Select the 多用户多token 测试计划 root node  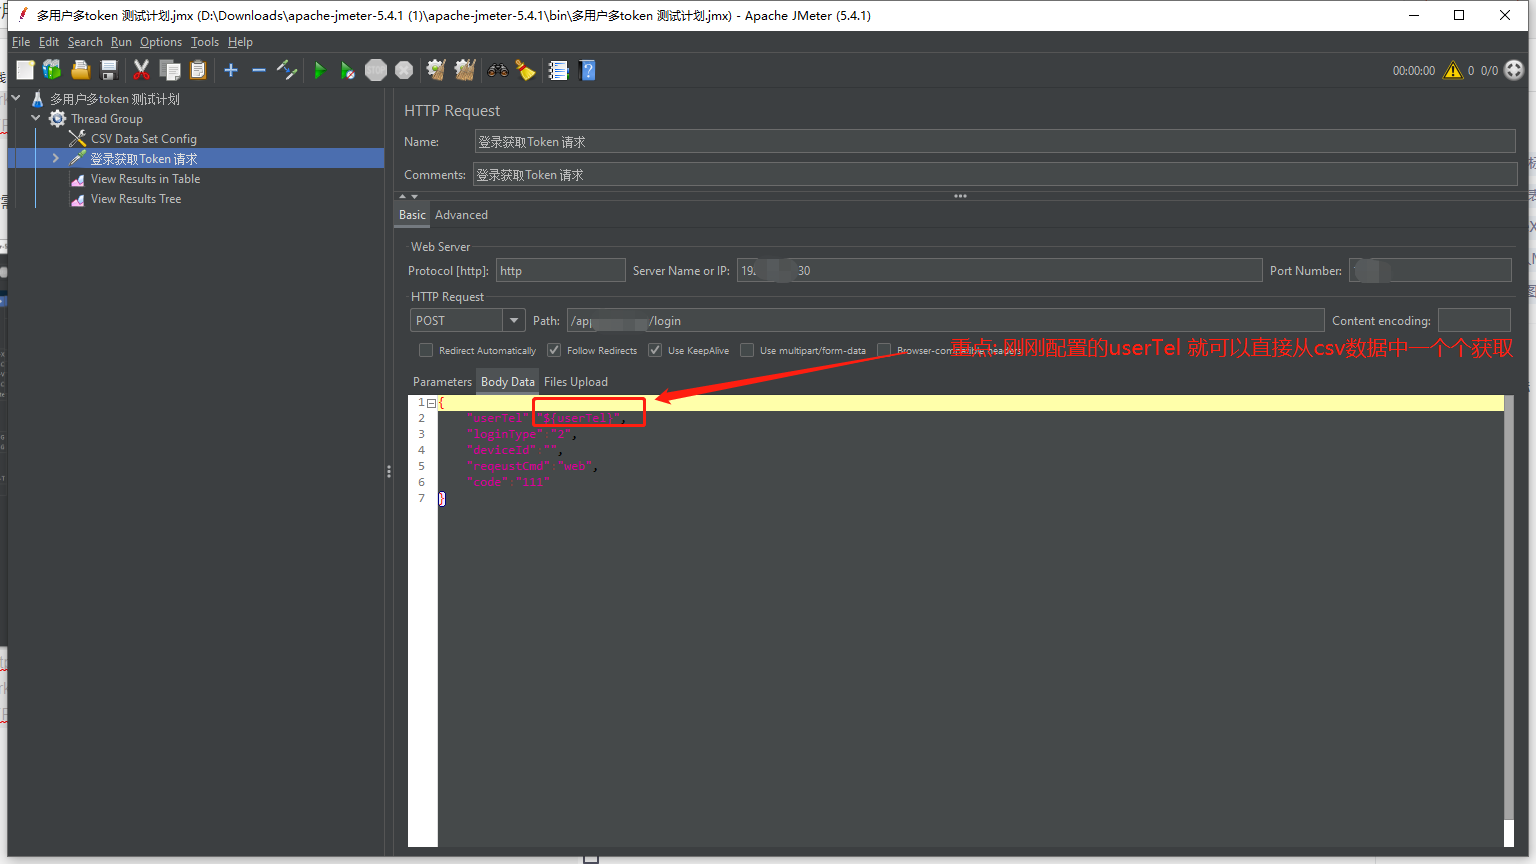pyautogui.click(x=115, y=99)
